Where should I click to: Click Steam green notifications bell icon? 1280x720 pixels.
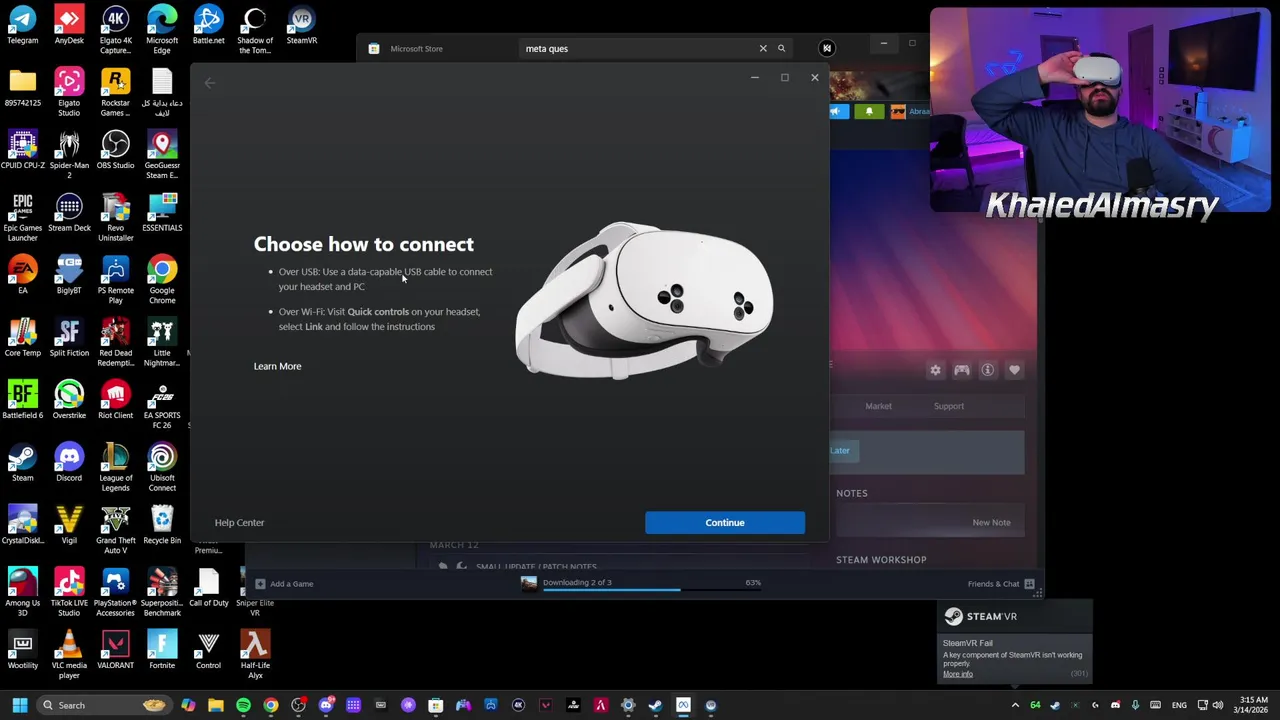coord(869,111)
